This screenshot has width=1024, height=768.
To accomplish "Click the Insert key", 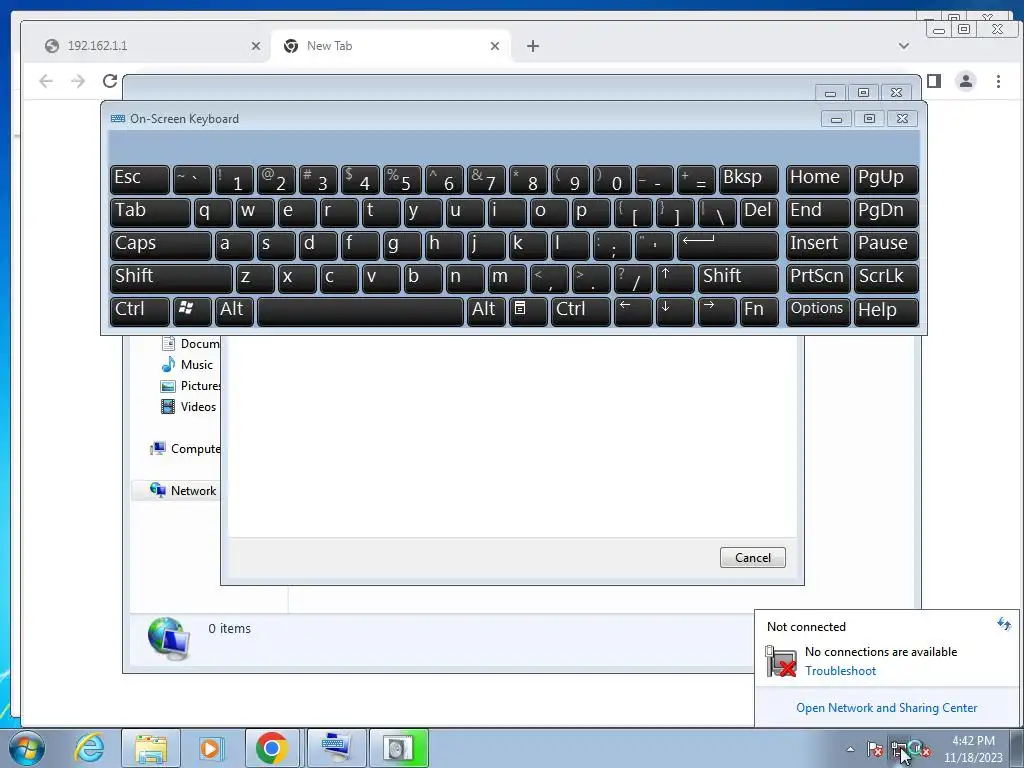I will pos(818,246).
